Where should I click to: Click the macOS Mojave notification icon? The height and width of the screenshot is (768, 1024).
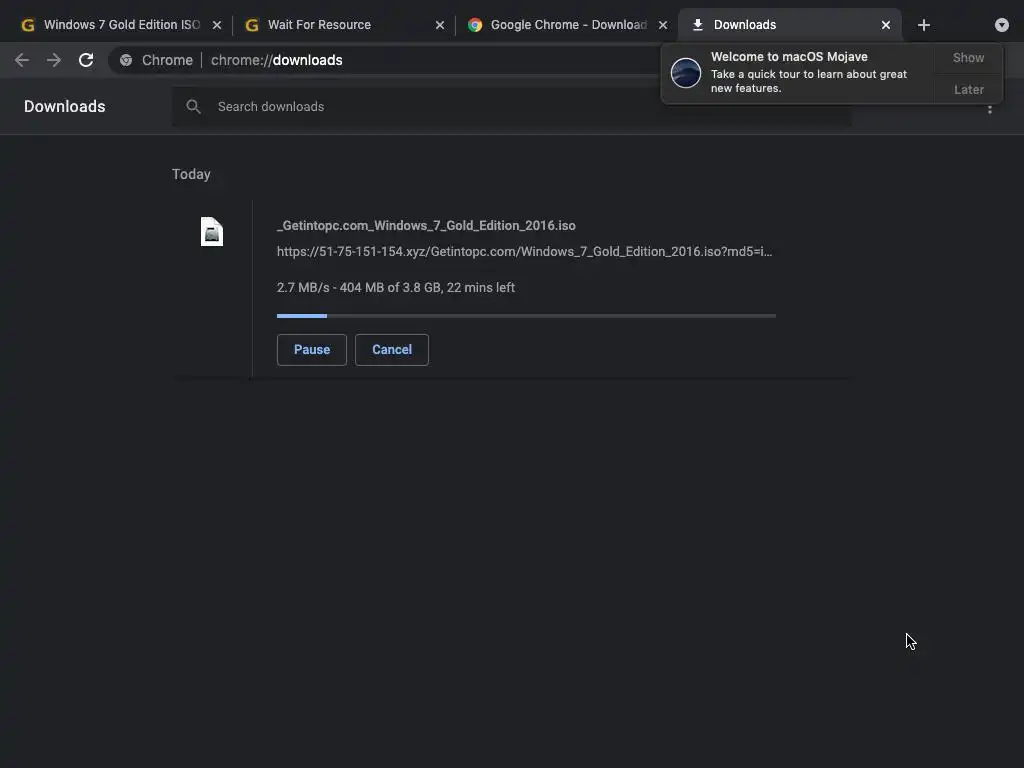[x=686, y=72]
